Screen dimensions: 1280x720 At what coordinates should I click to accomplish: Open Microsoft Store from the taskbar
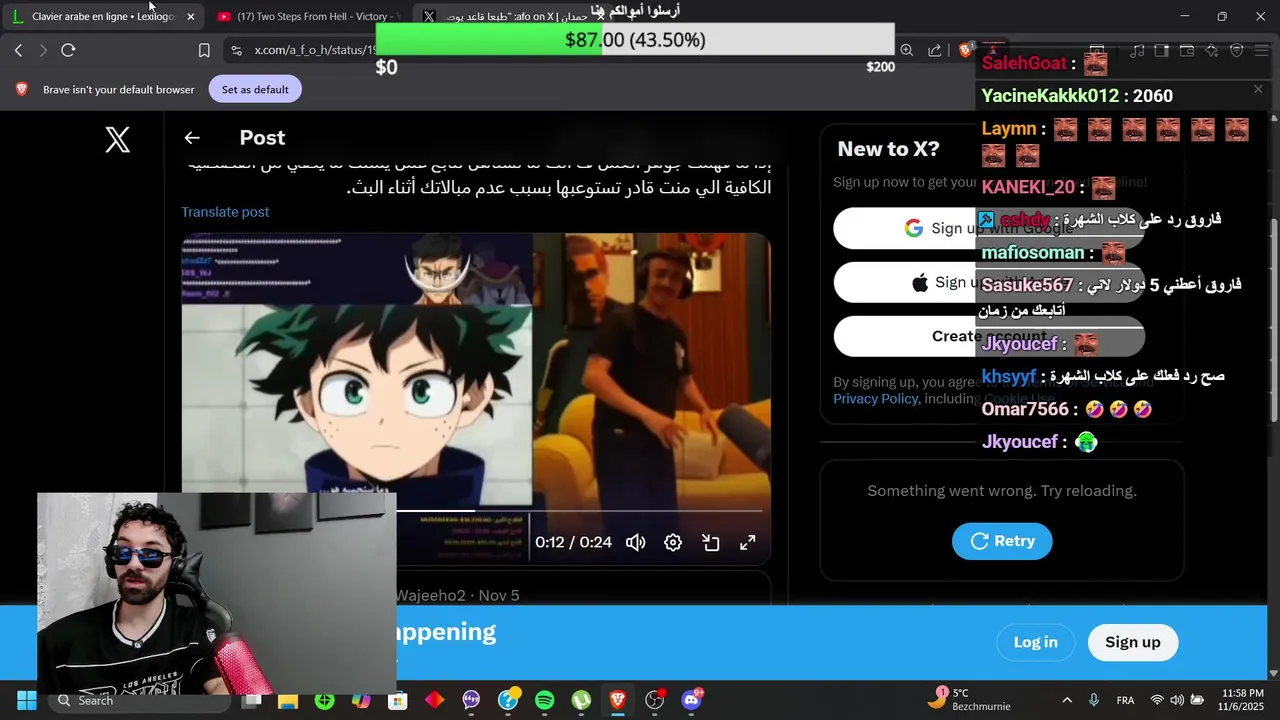(398, 700)
